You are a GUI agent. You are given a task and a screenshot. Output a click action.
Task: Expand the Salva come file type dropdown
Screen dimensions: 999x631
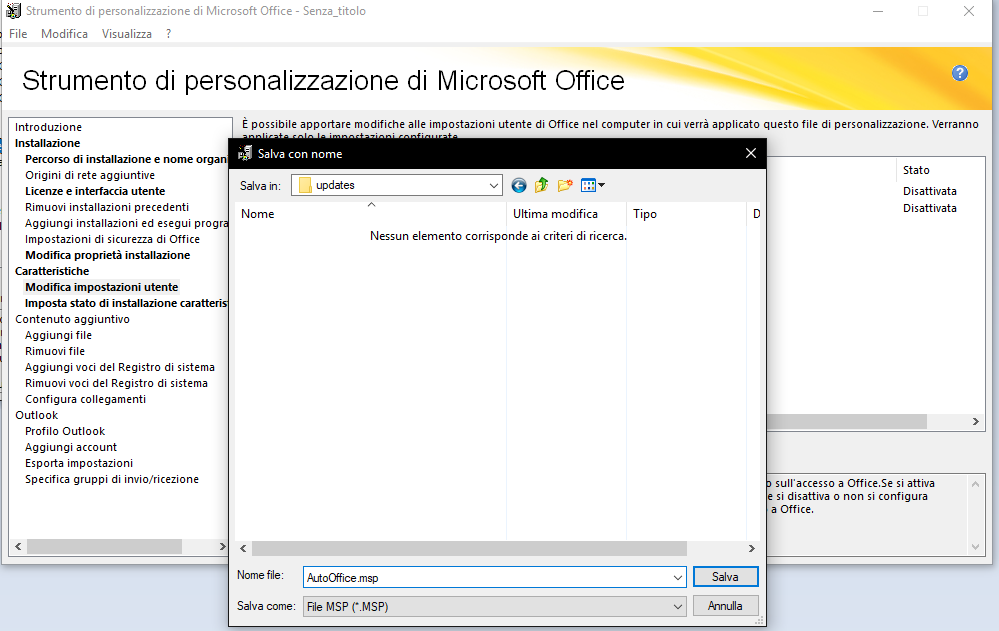[677, 607]
